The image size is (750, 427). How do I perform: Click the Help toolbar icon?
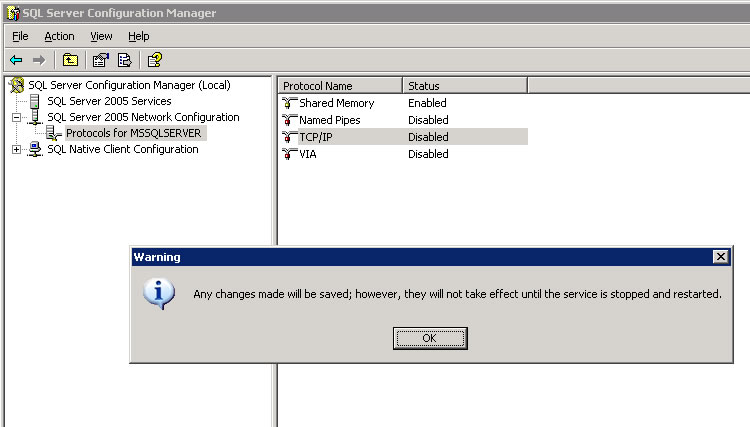(x=154, y=60)
